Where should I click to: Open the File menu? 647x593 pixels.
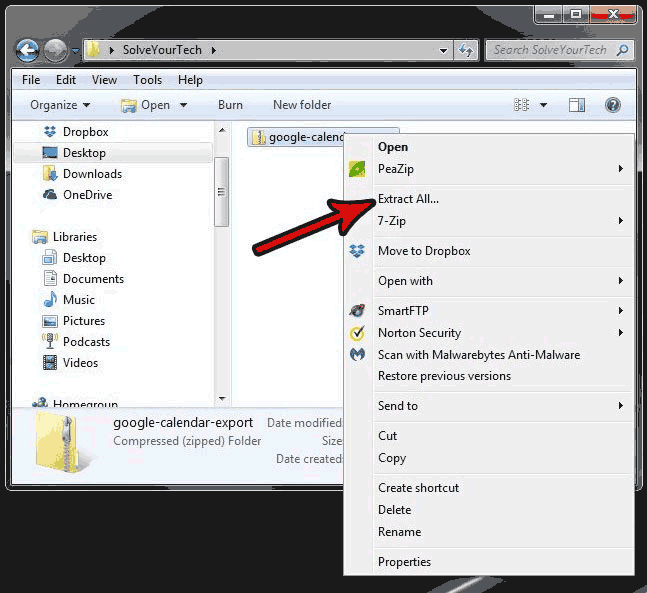coord(31,80)
